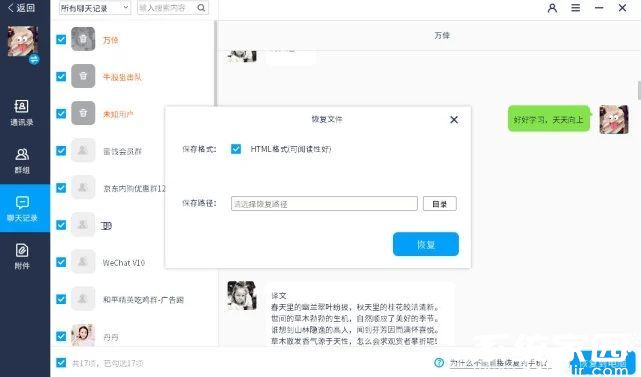Click the profile avatar in sidebar
This screenshot has height=377, width=641.
coord(22,41)
